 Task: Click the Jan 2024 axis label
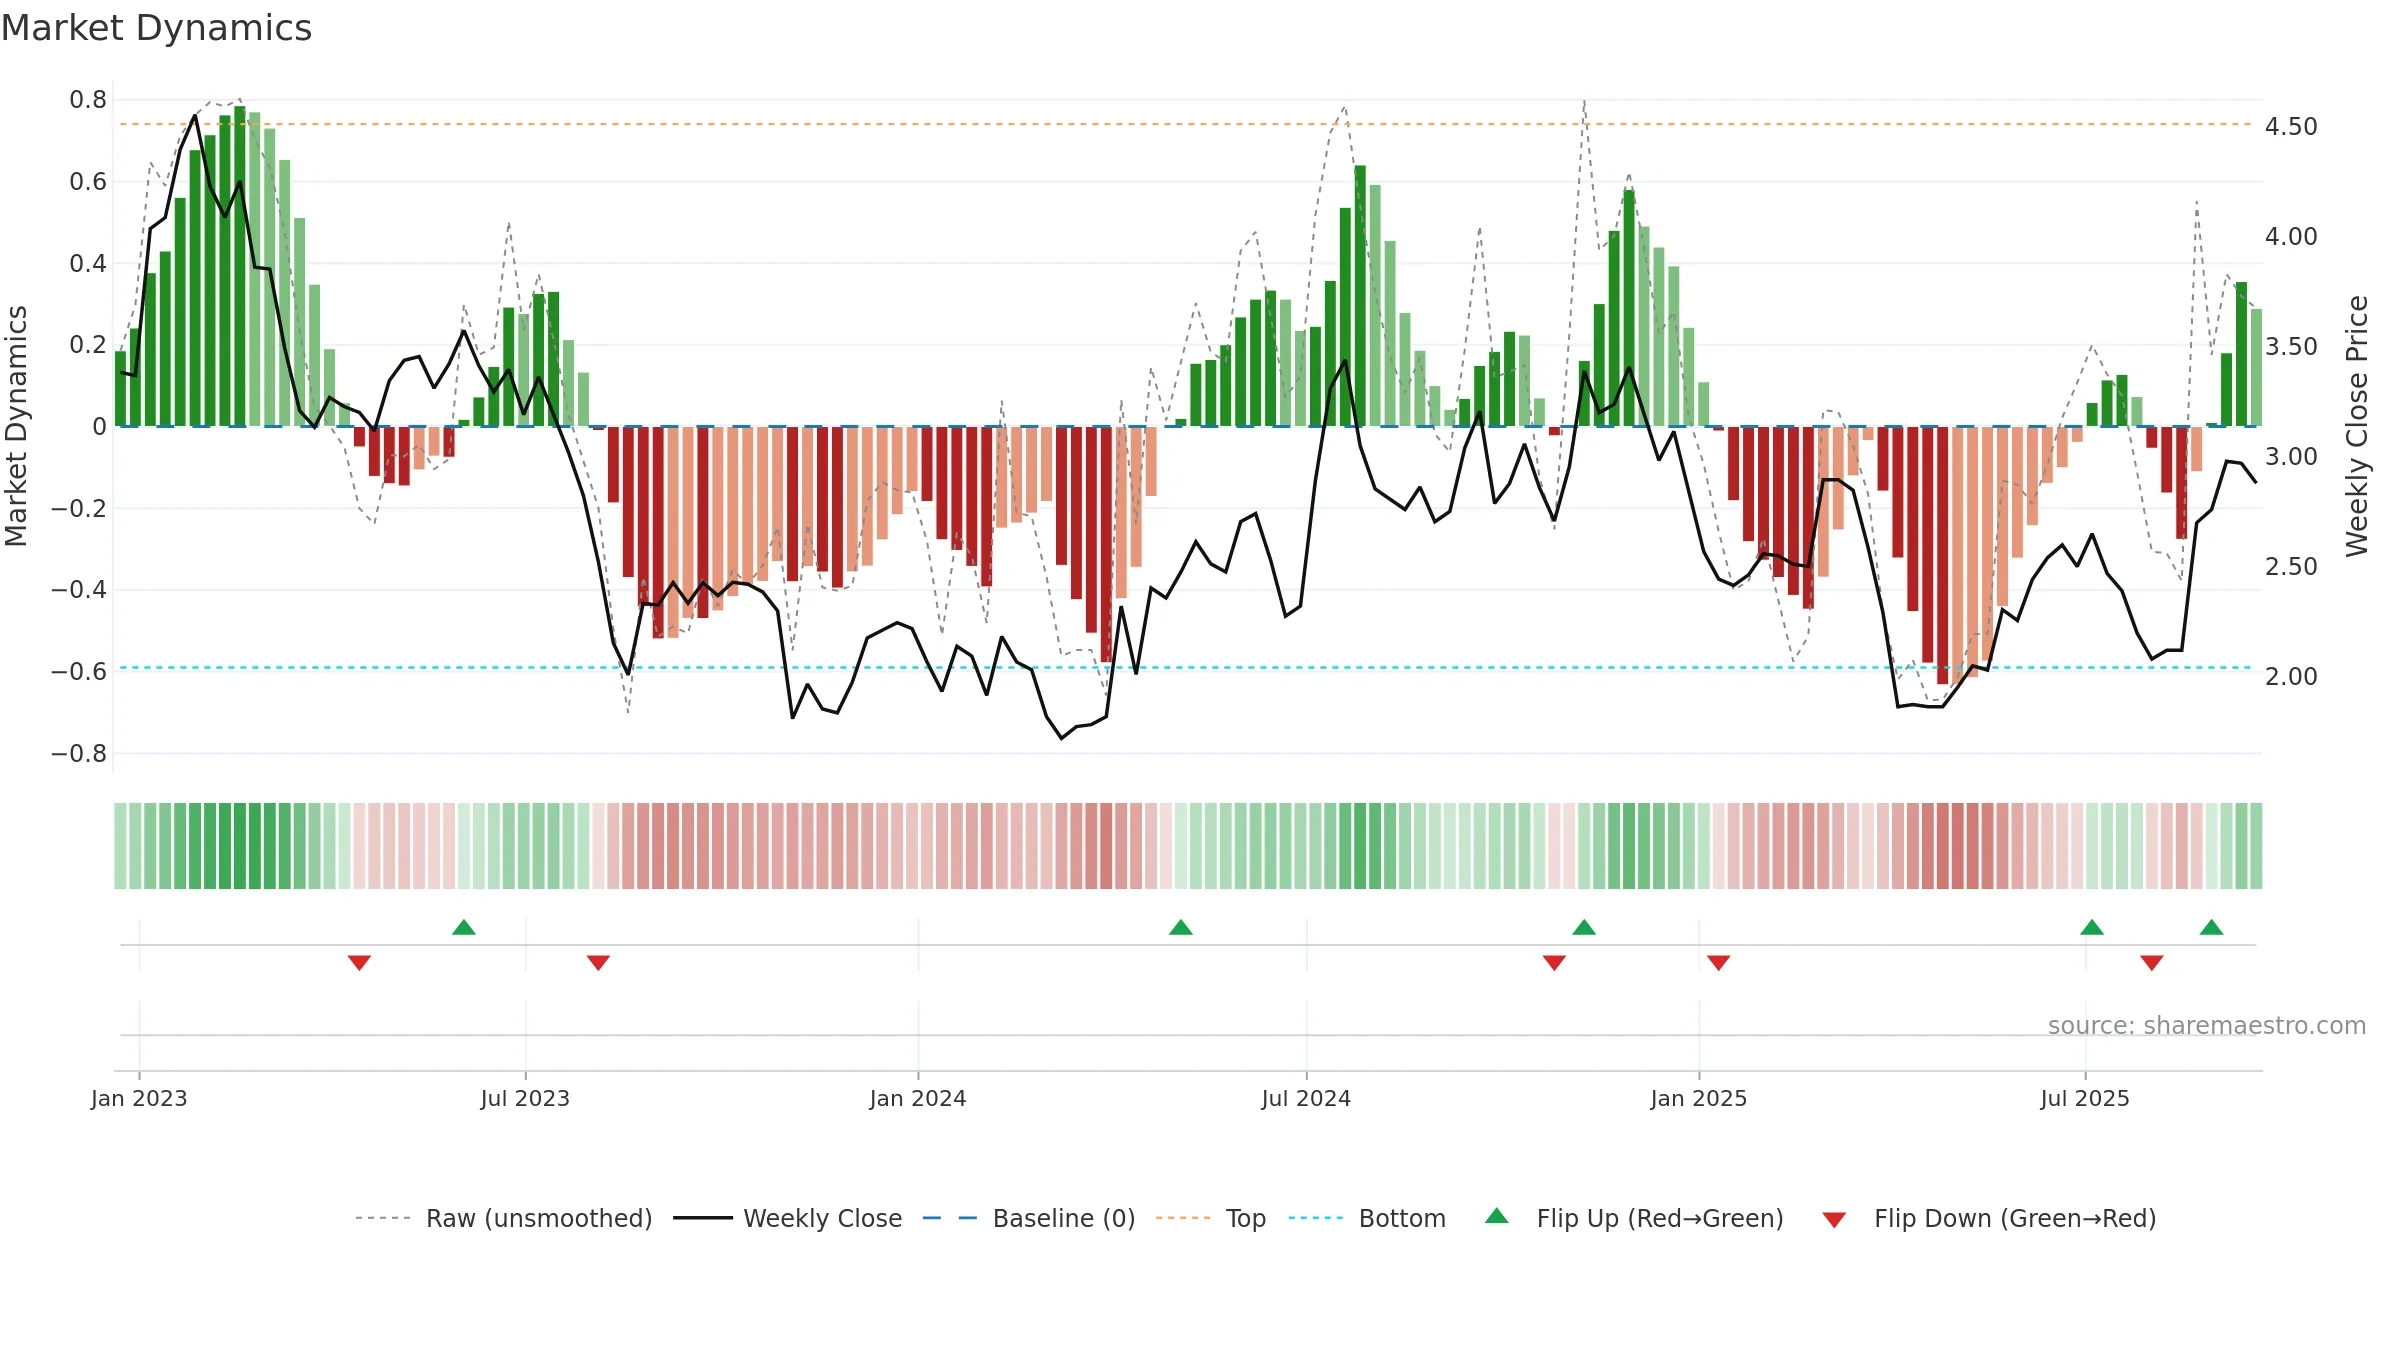click(x=918, y=1098)
